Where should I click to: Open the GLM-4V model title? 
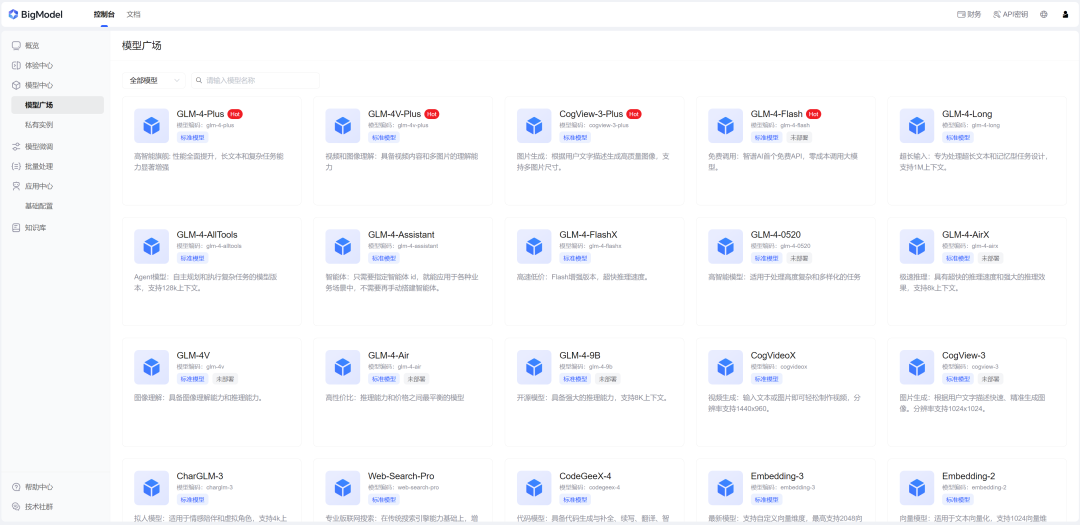click(x=193, y=356)
